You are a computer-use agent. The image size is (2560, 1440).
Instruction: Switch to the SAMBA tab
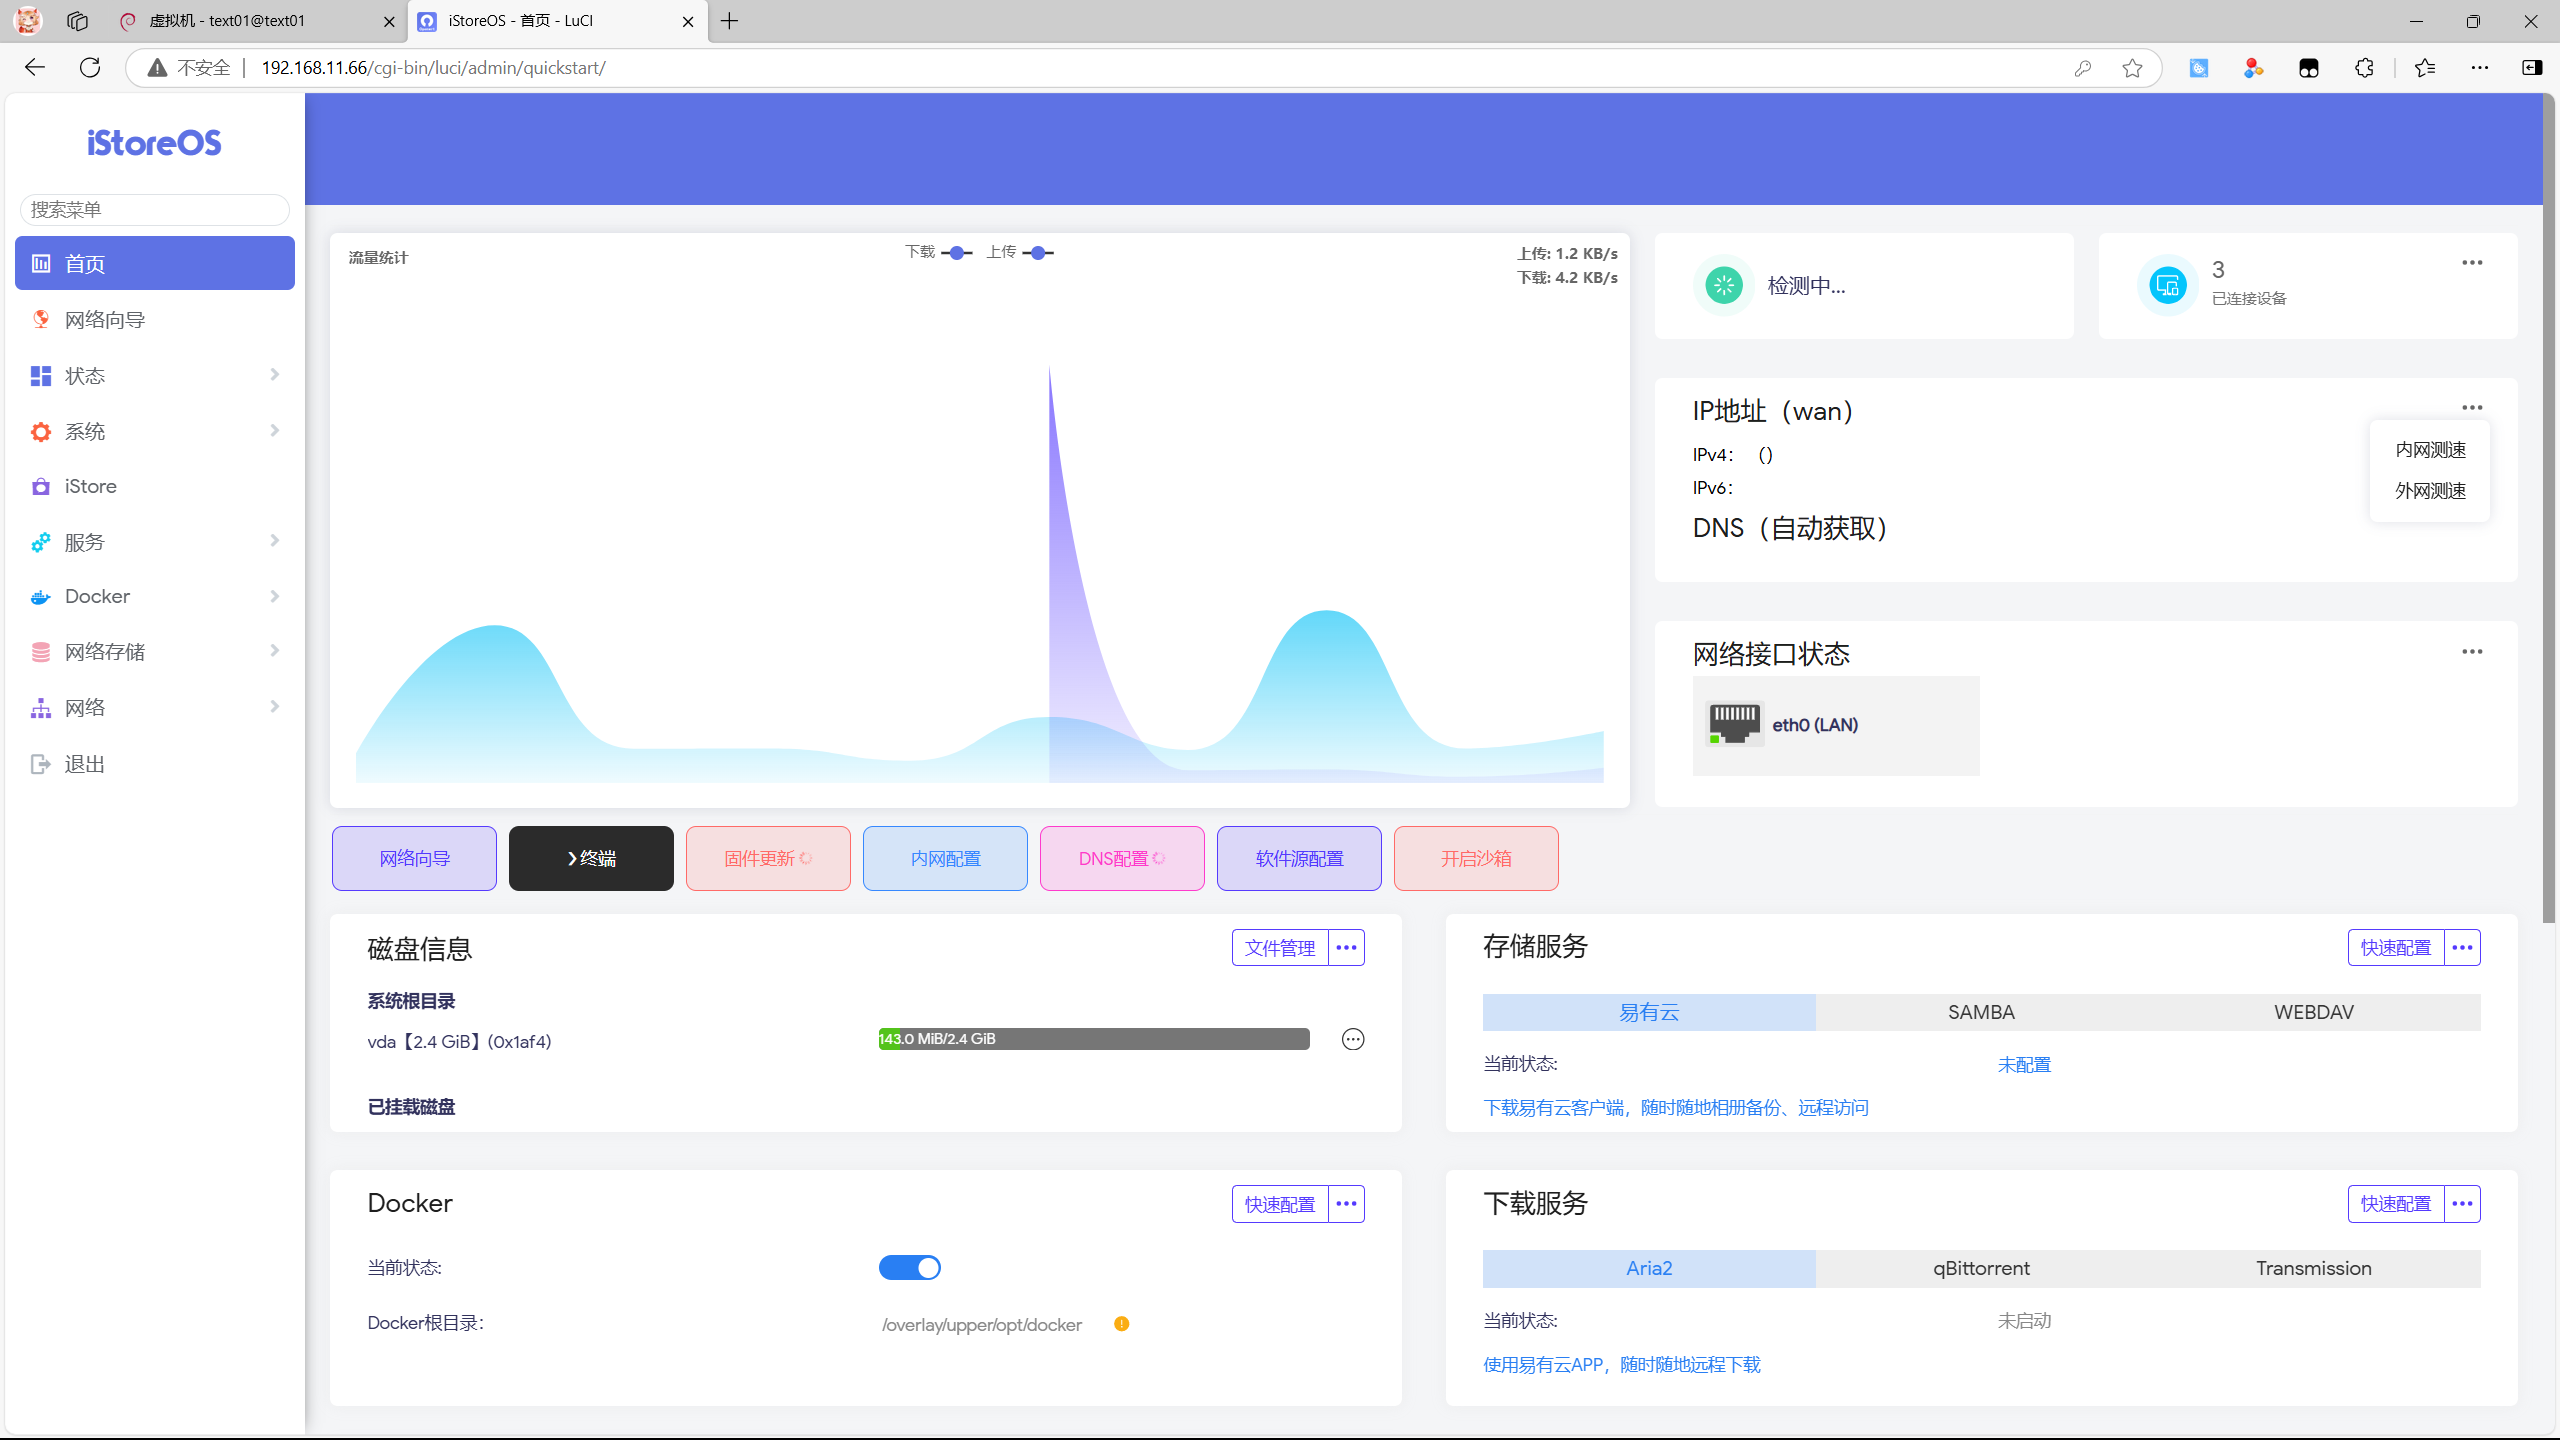click(x=1981, y=1012)
